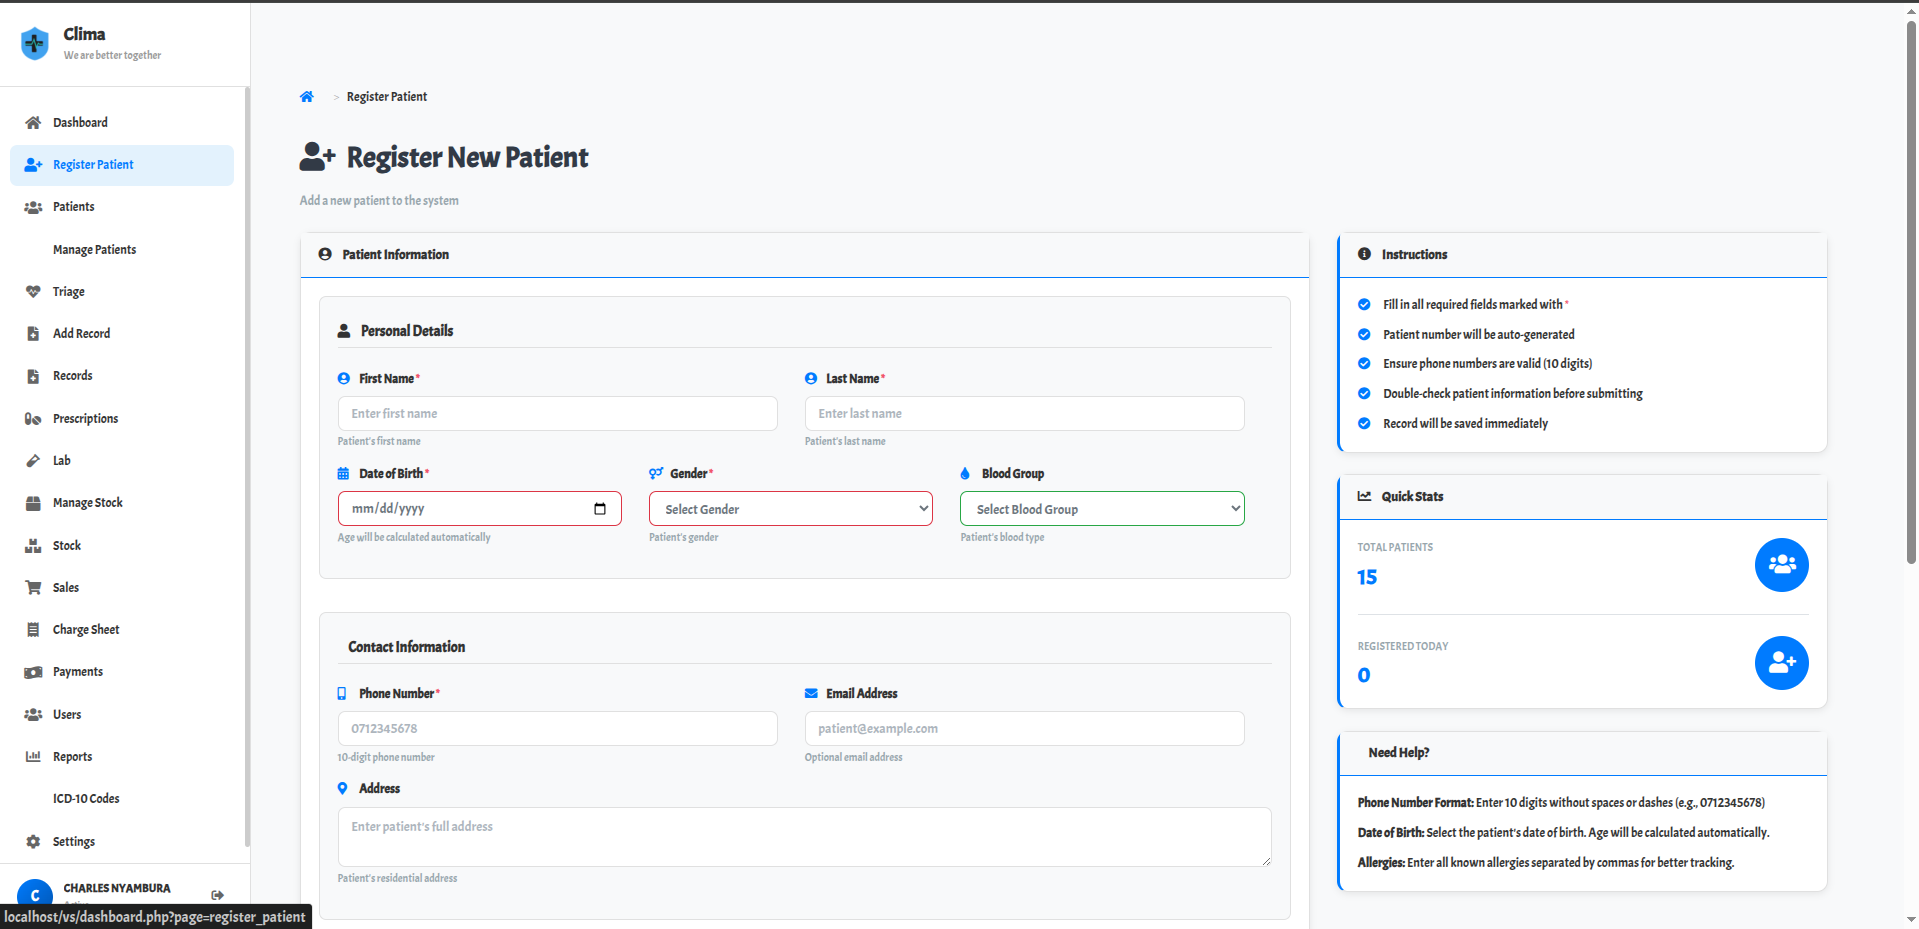Click the Payments icon in sidebar
Image resolution: width=1919 pixels, height=929 pixels.
point(34,671)
